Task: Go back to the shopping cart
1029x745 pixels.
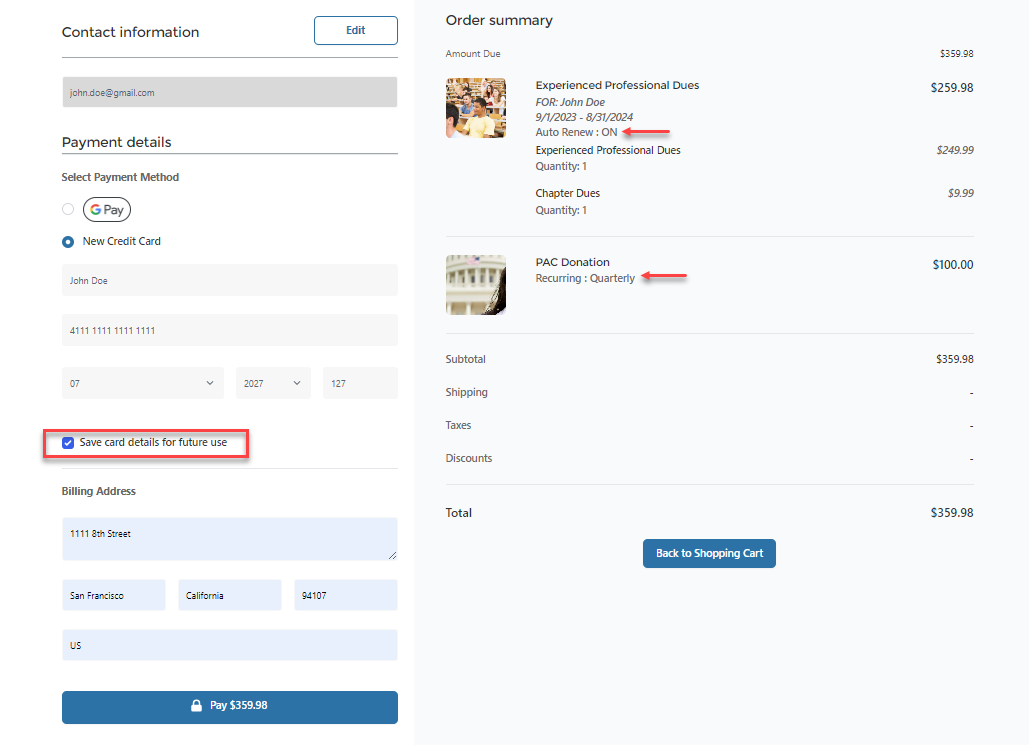Action: point(709,554)
